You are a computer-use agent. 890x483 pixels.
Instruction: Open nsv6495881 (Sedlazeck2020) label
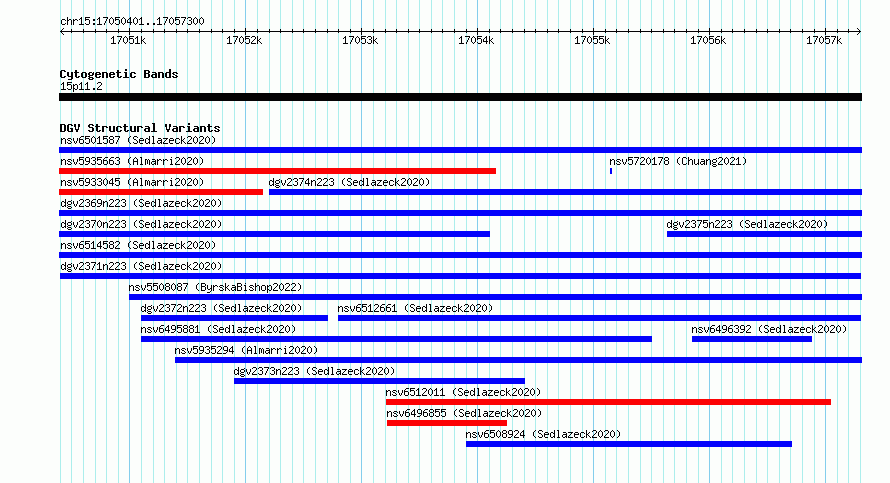click(x=218, y=329)
